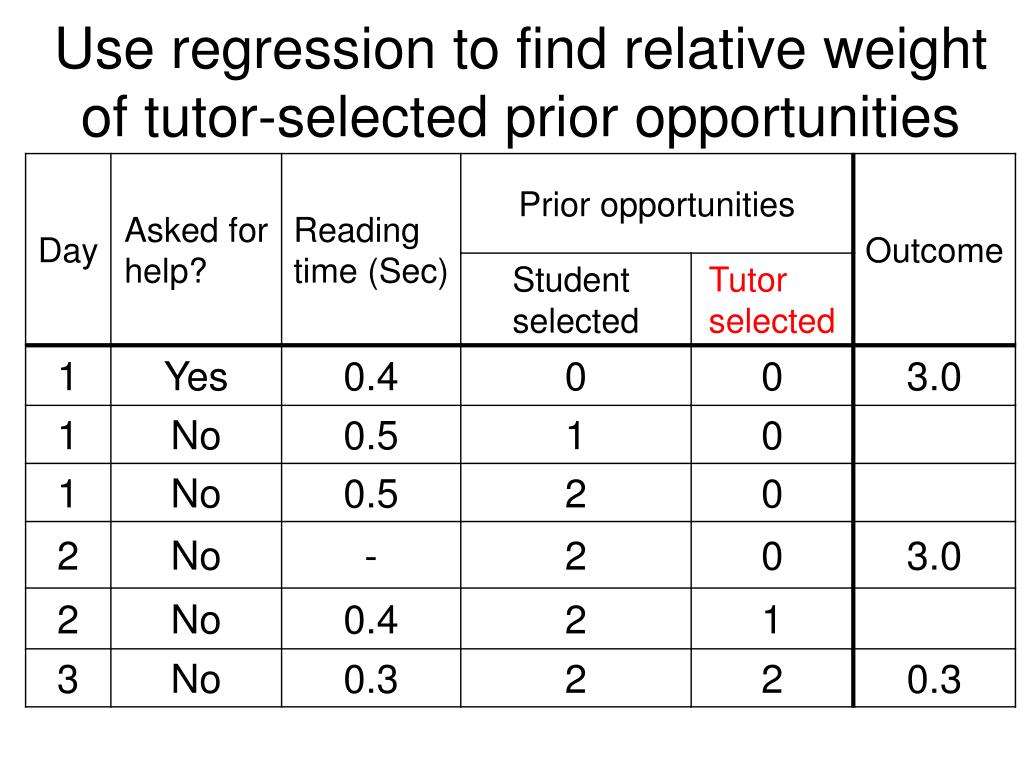Select the 0.4 reading time in first row
This screenshot has height=768, width=1024.
pyautogui.click(x=370, y=377)
